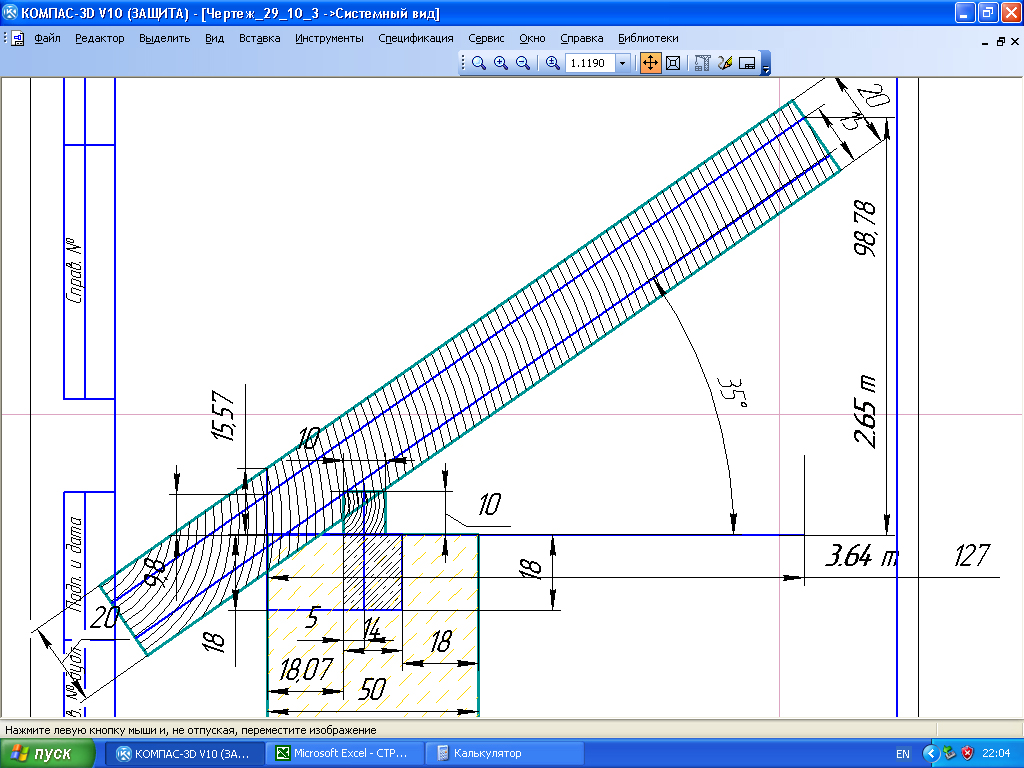Open the Инструменты menu
The width and height of the screenshot is (1024, 768).
(x=329, y=39)
